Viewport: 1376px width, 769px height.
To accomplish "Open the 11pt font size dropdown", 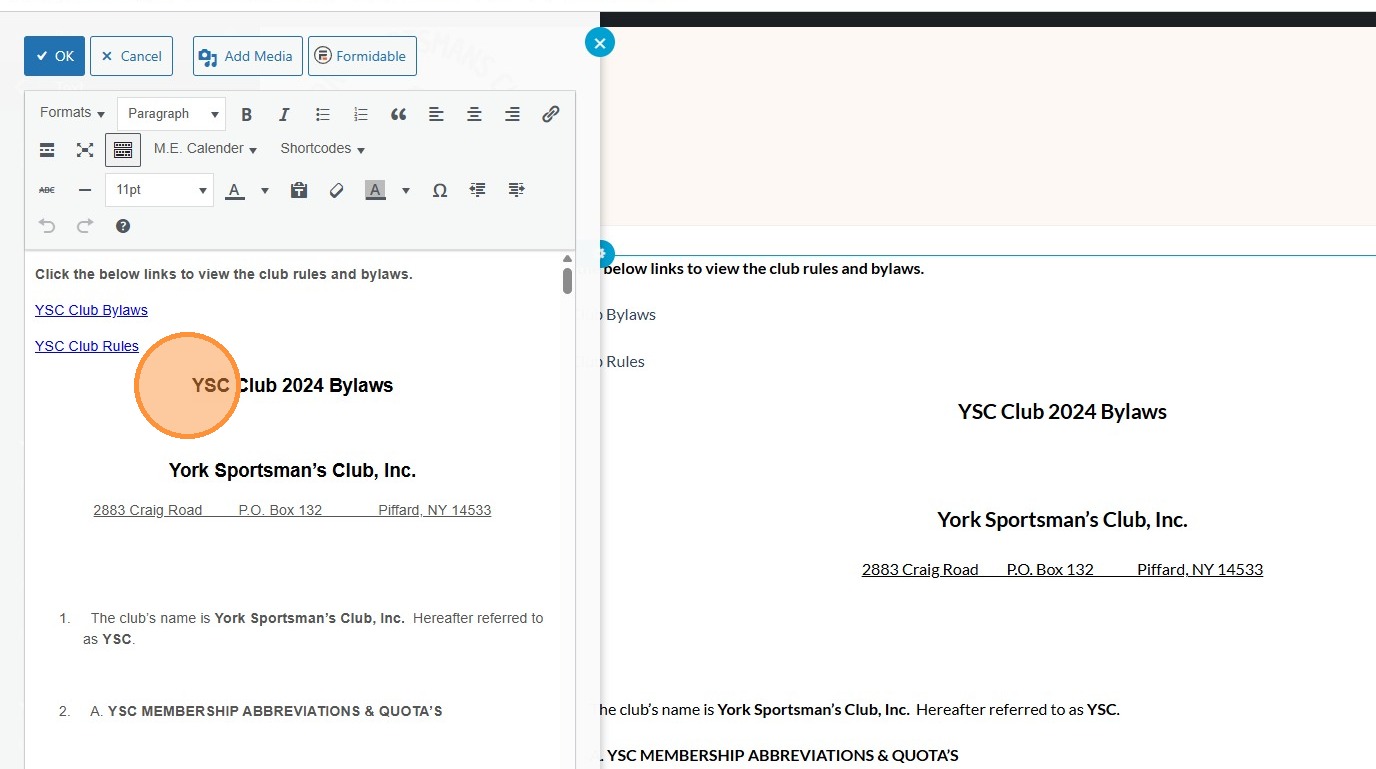I will tap(159, 190).
